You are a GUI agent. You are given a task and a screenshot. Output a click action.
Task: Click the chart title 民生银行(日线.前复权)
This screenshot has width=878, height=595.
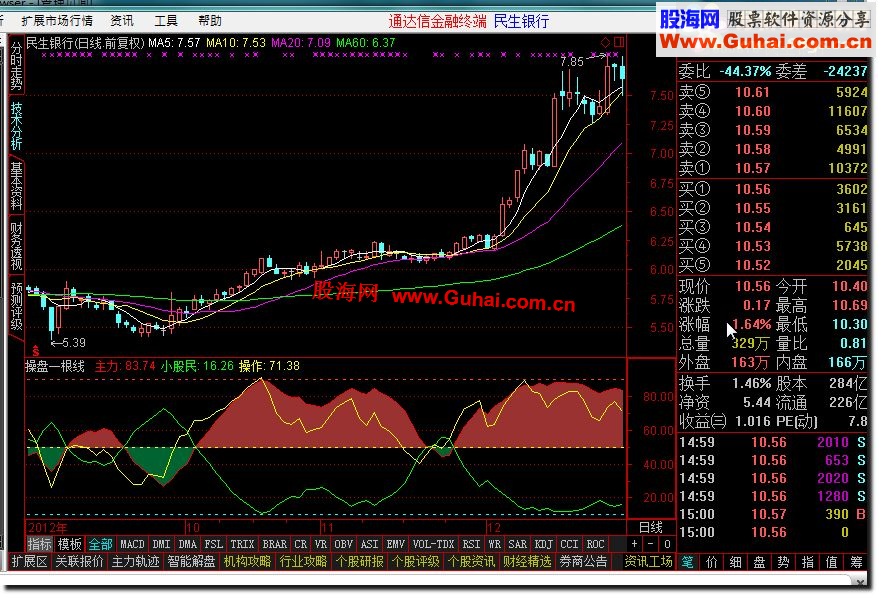86,43
